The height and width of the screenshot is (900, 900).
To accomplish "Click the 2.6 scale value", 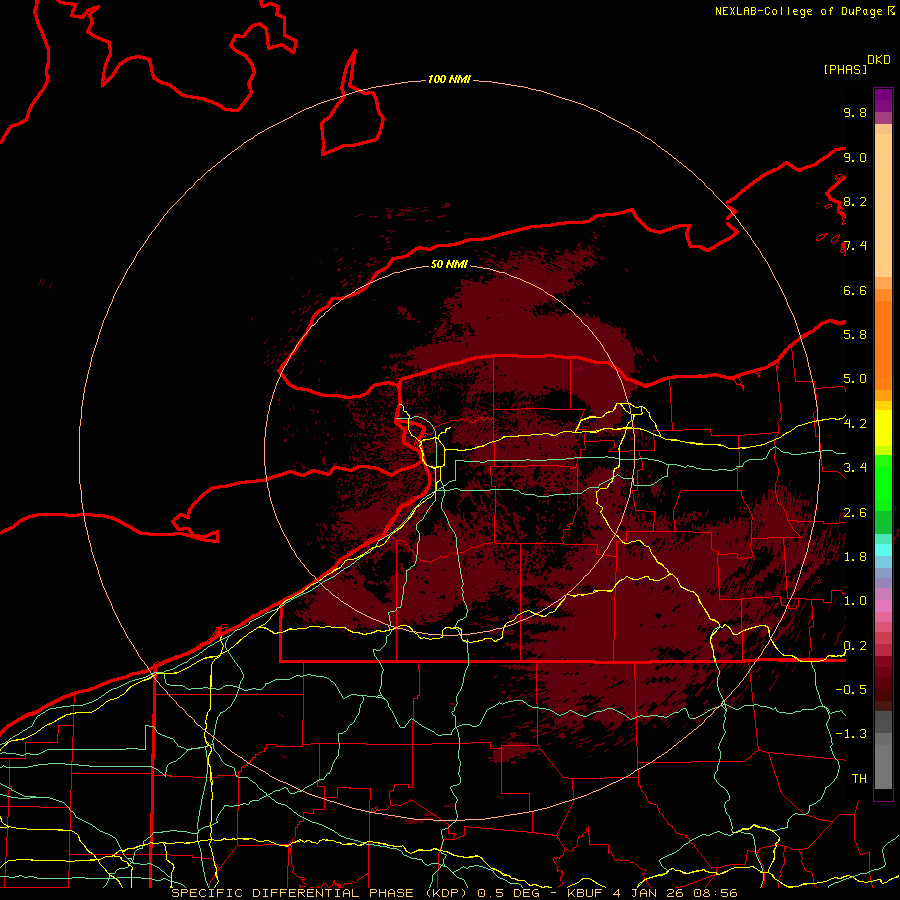I will point(855,513).
